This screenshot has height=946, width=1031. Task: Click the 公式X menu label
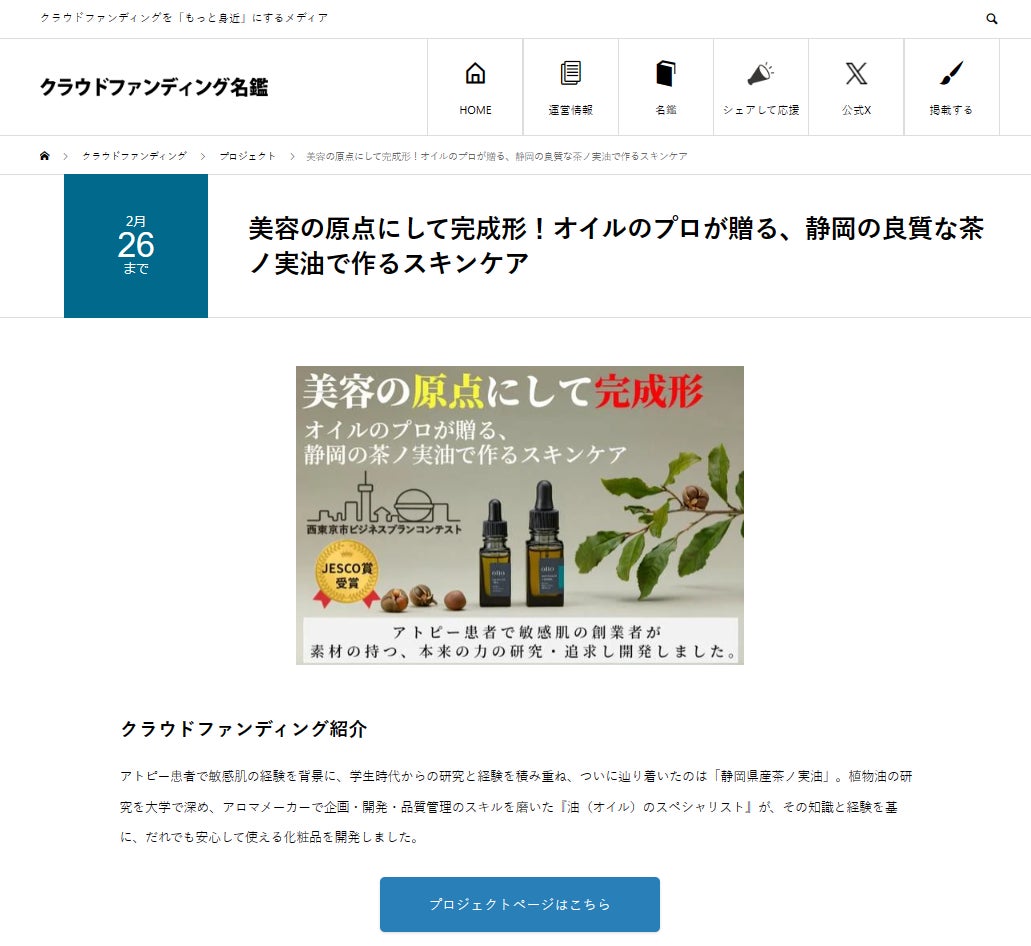856,110
